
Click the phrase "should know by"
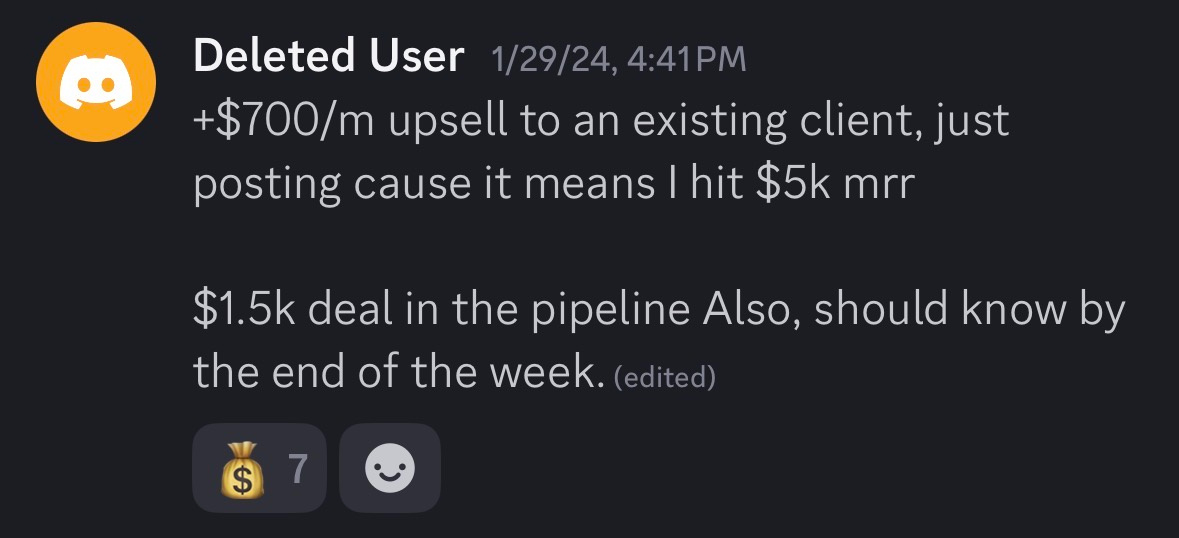pyautogui.click(x=969, y=310)
